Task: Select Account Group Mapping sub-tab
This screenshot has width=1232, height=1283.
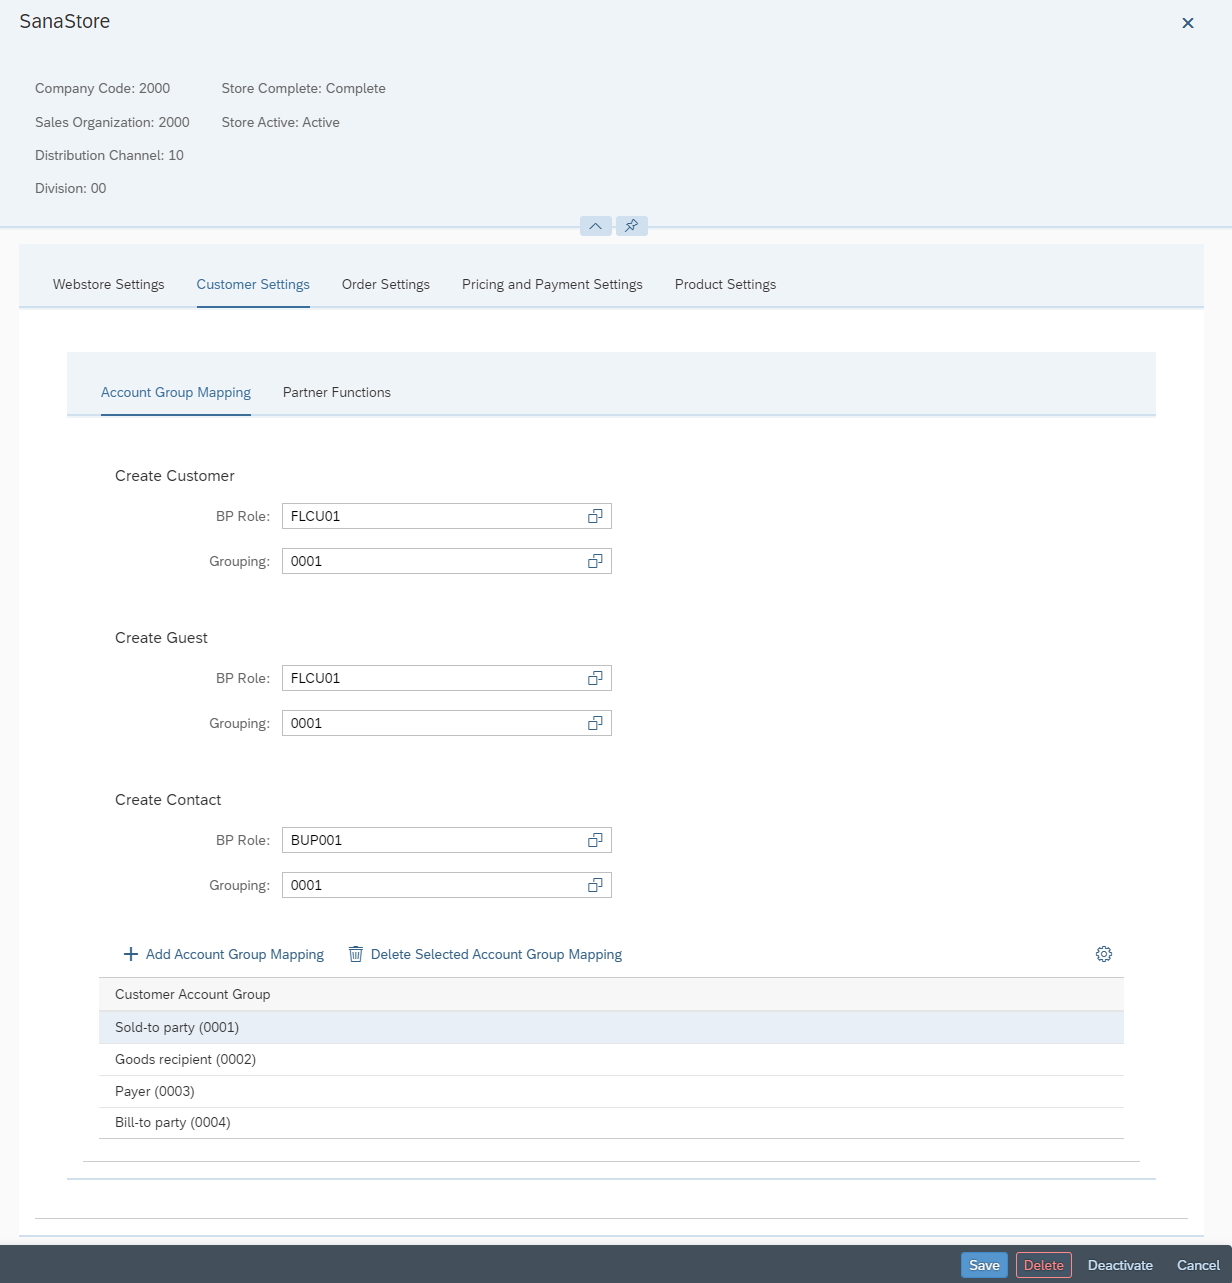Action: [176, 392]
